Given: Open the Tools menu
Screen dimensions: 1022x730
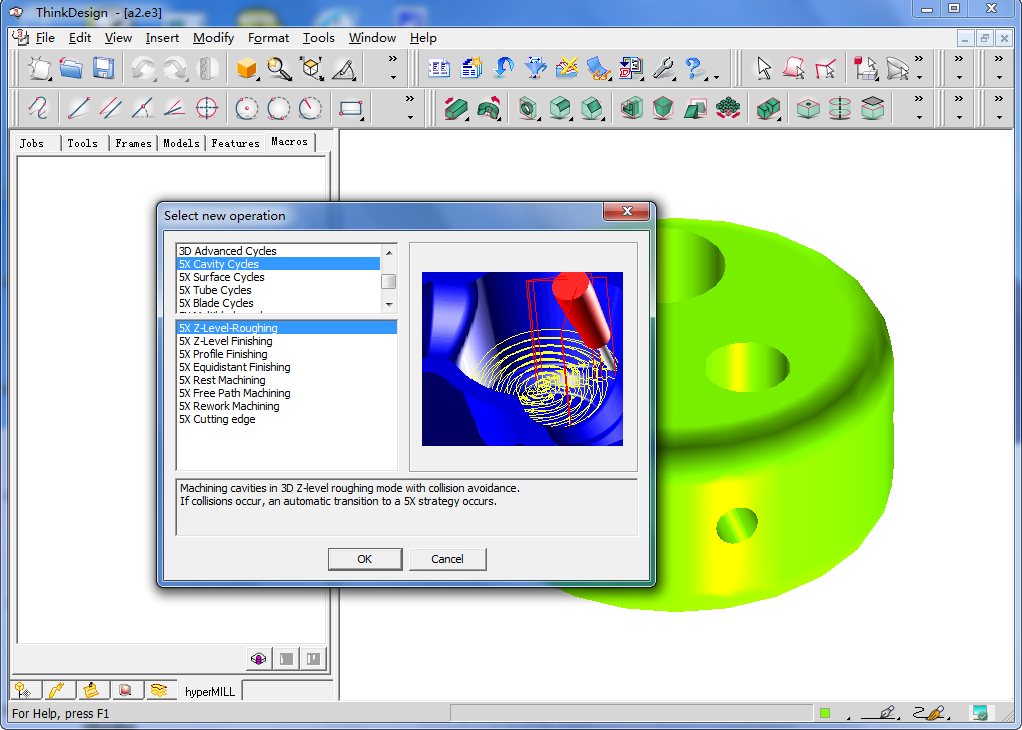Looking at the screenshot, I should pos(319,38).
